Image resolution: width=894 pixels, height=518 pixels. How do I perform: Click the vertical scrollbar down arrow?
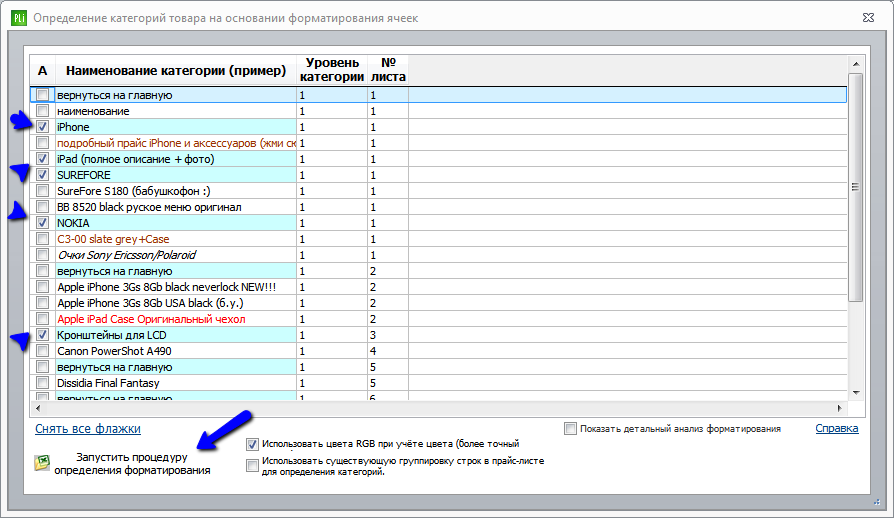coord(856,393)
